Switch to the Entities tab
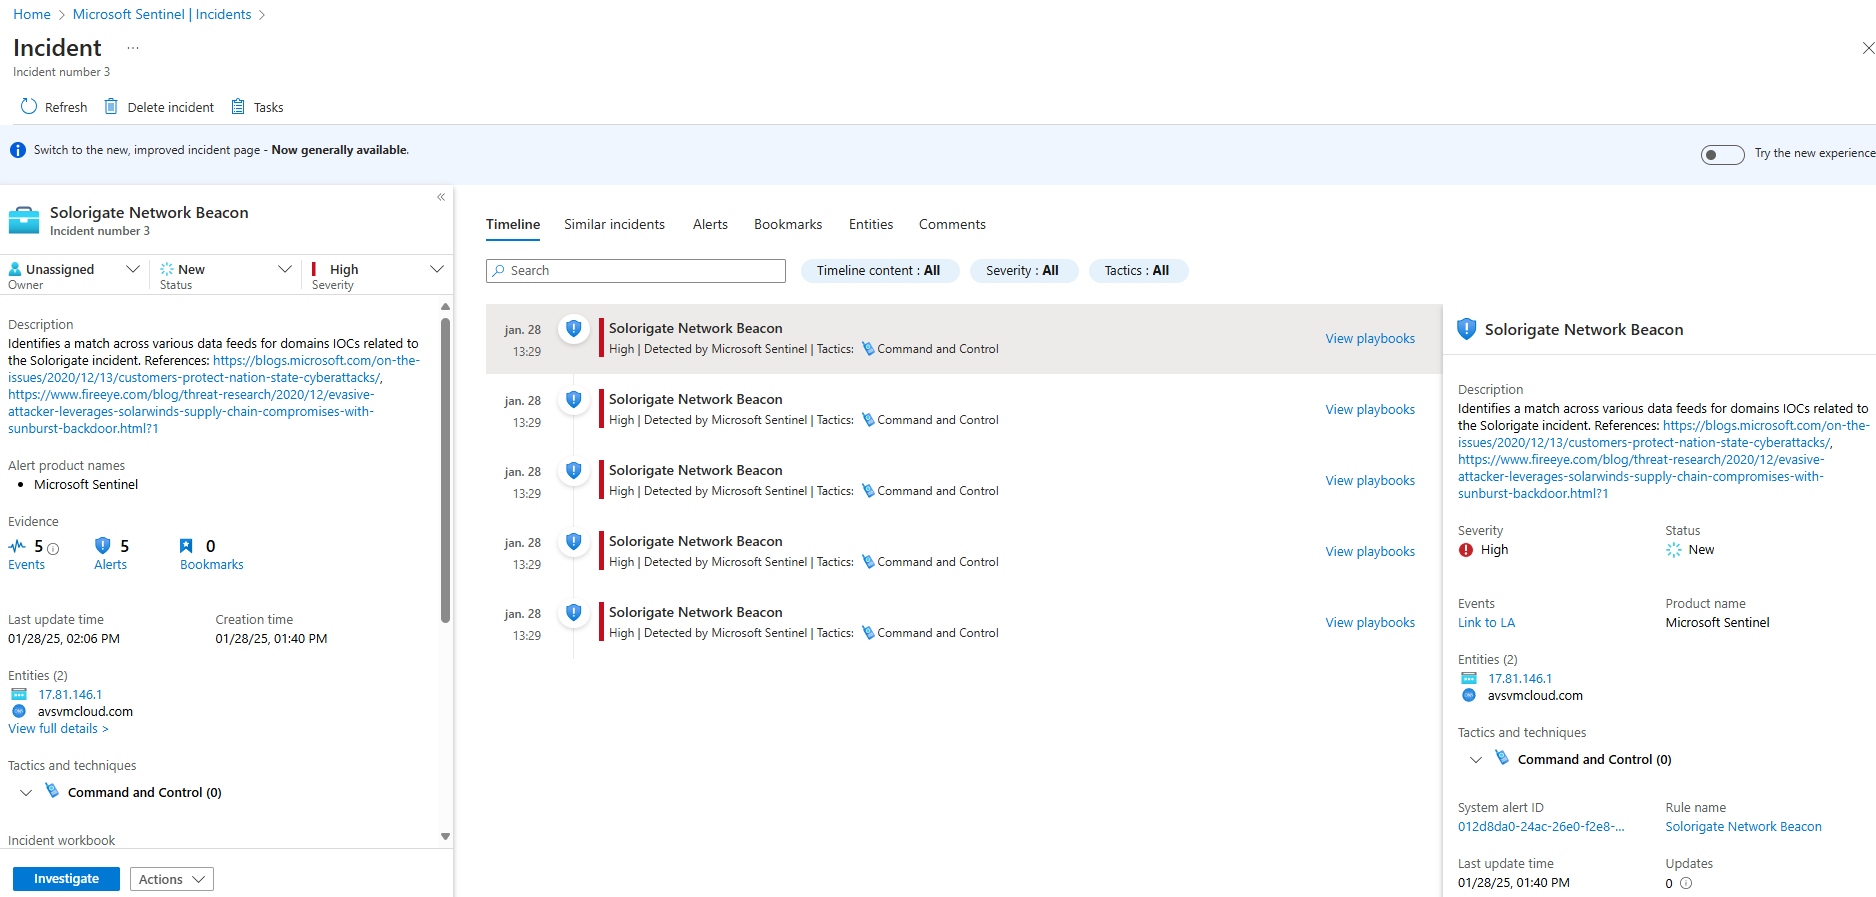1876x897 pixels. click(870, 224)
